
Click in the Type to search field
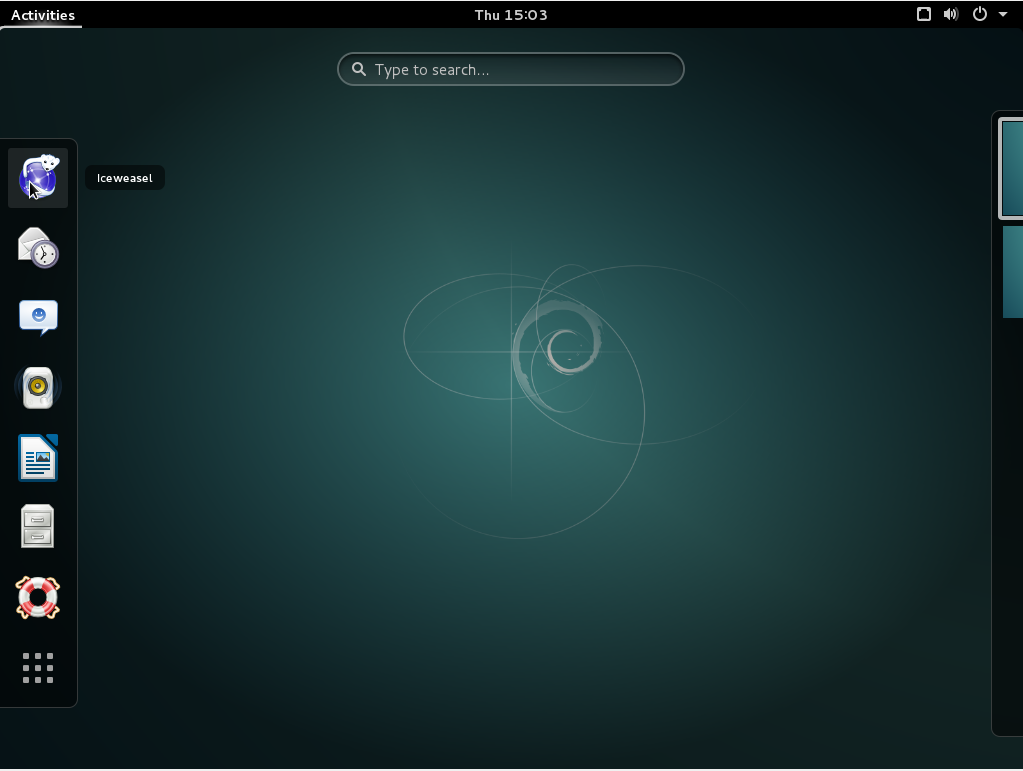[x=520, y=70]
